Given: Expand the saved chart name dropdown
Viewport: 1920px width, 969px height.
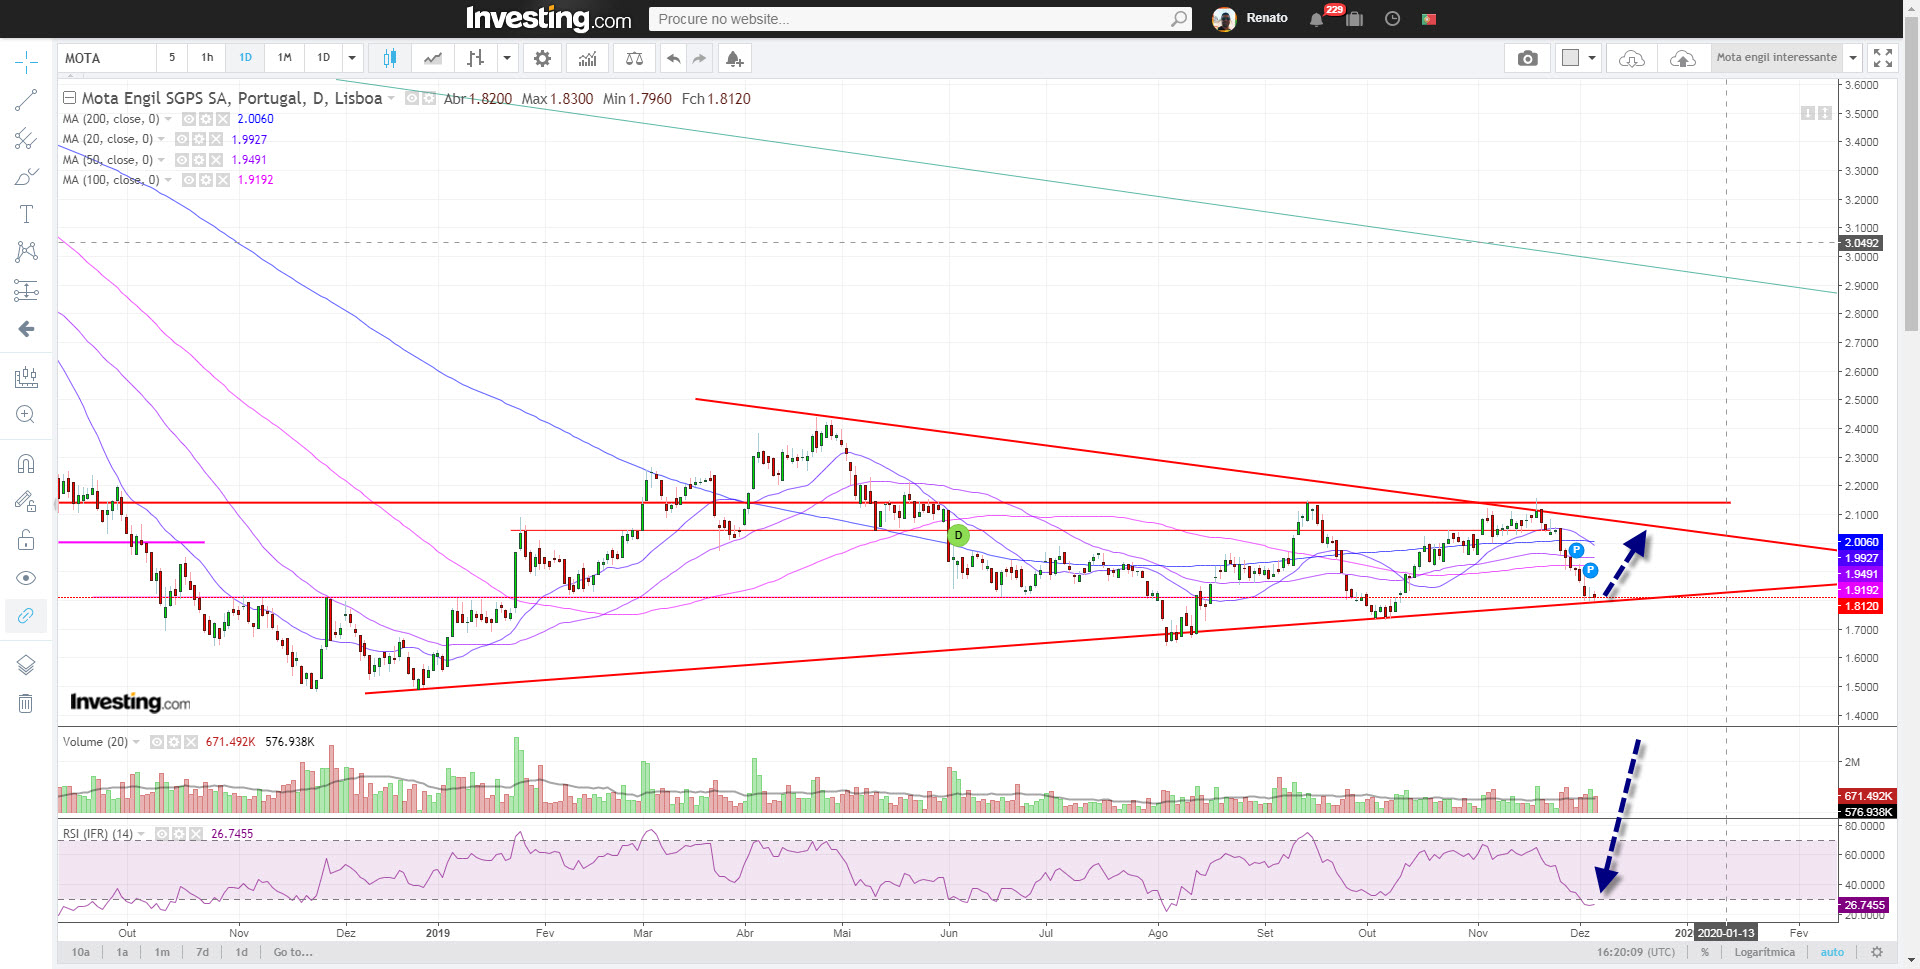Looking at the screenshot, I should tap(1853, 58).
